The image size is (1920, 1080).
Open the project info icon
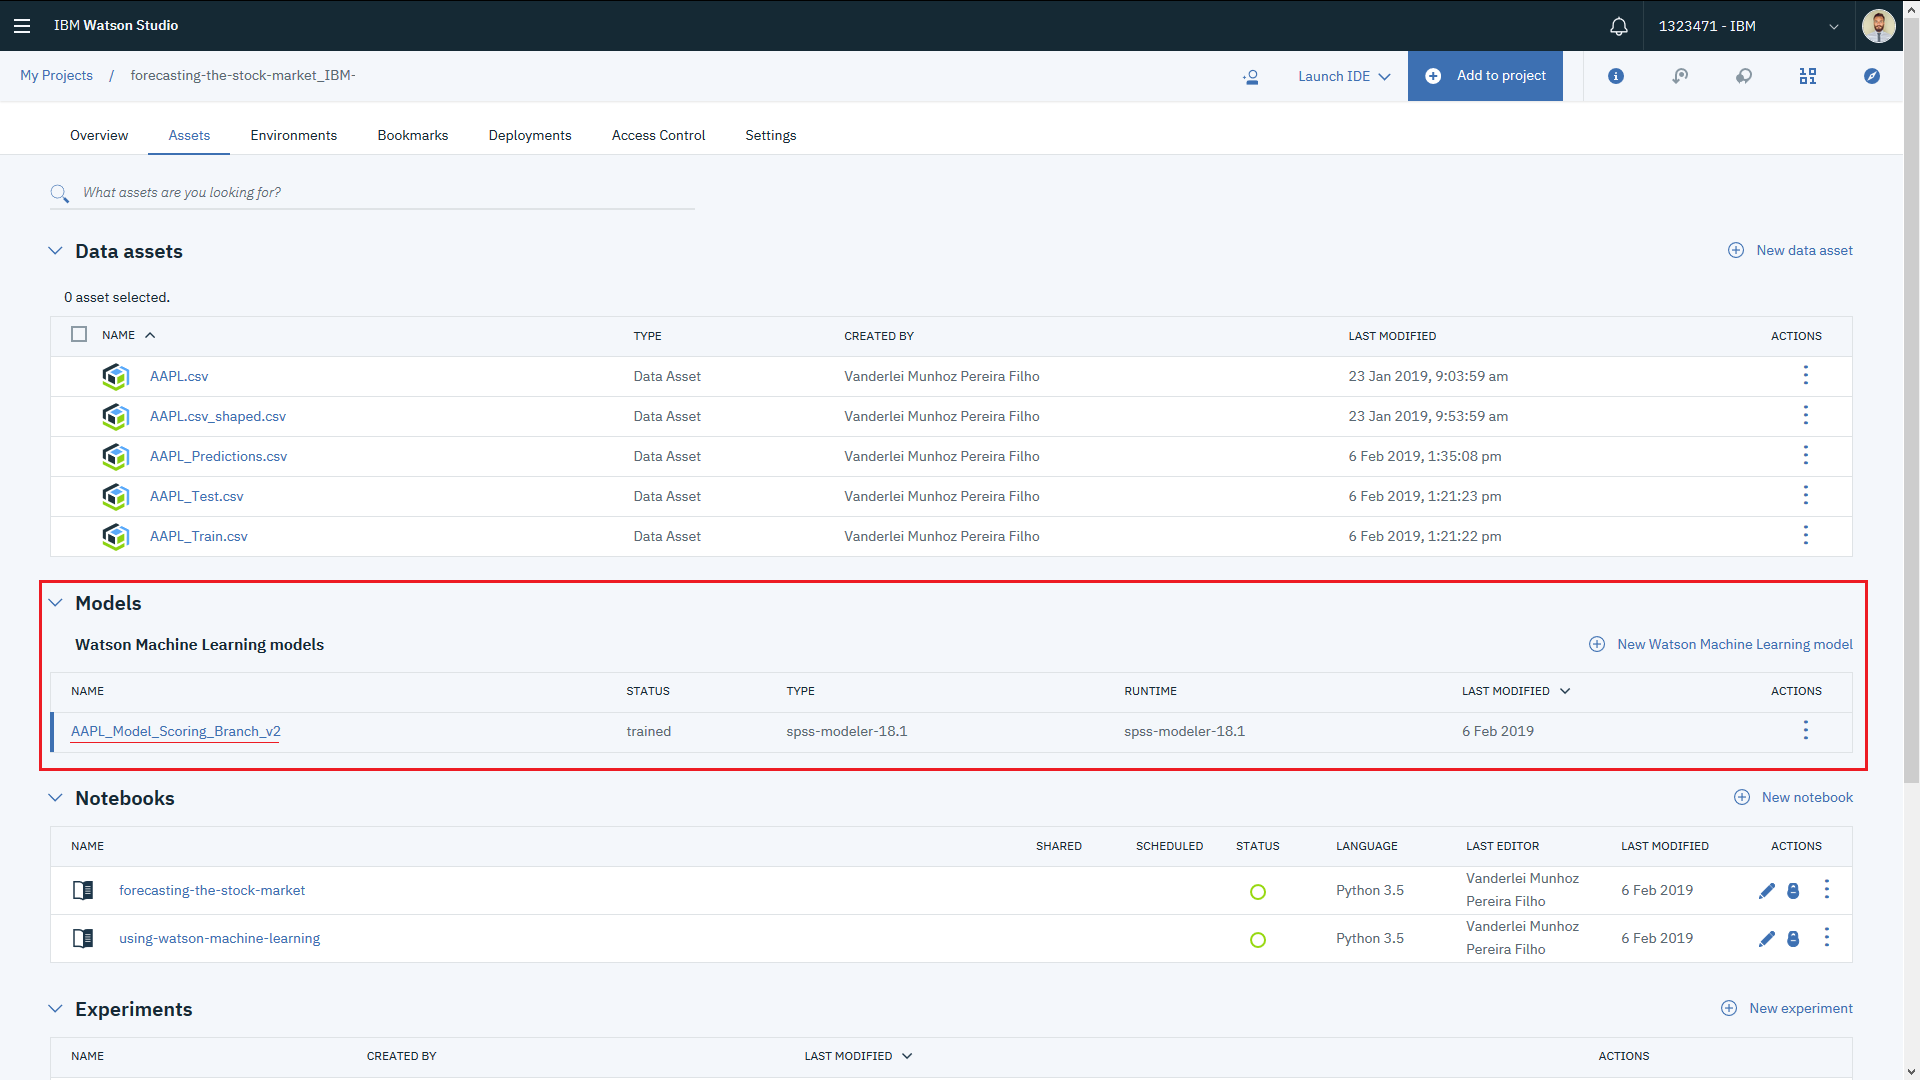pyautogui.click(x=1616, y=76)
